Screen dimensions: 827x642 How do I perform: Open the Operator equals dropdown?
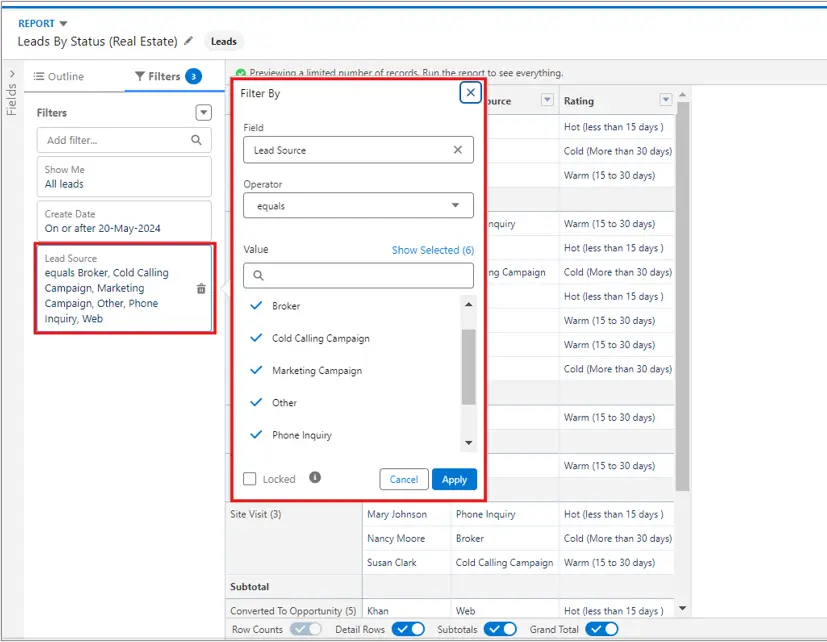click(x=358, y=205)
